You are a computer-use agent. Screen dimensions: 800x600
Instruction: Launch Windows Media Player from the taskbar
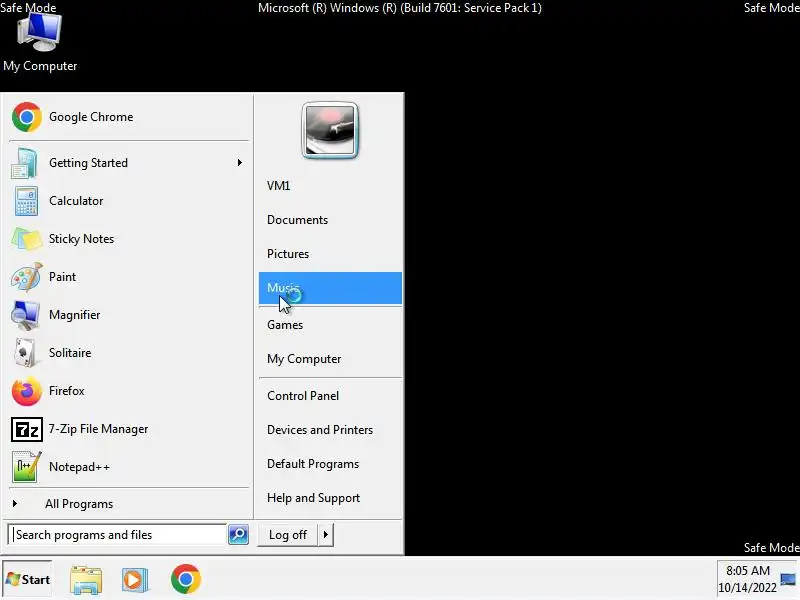point(135,580)
